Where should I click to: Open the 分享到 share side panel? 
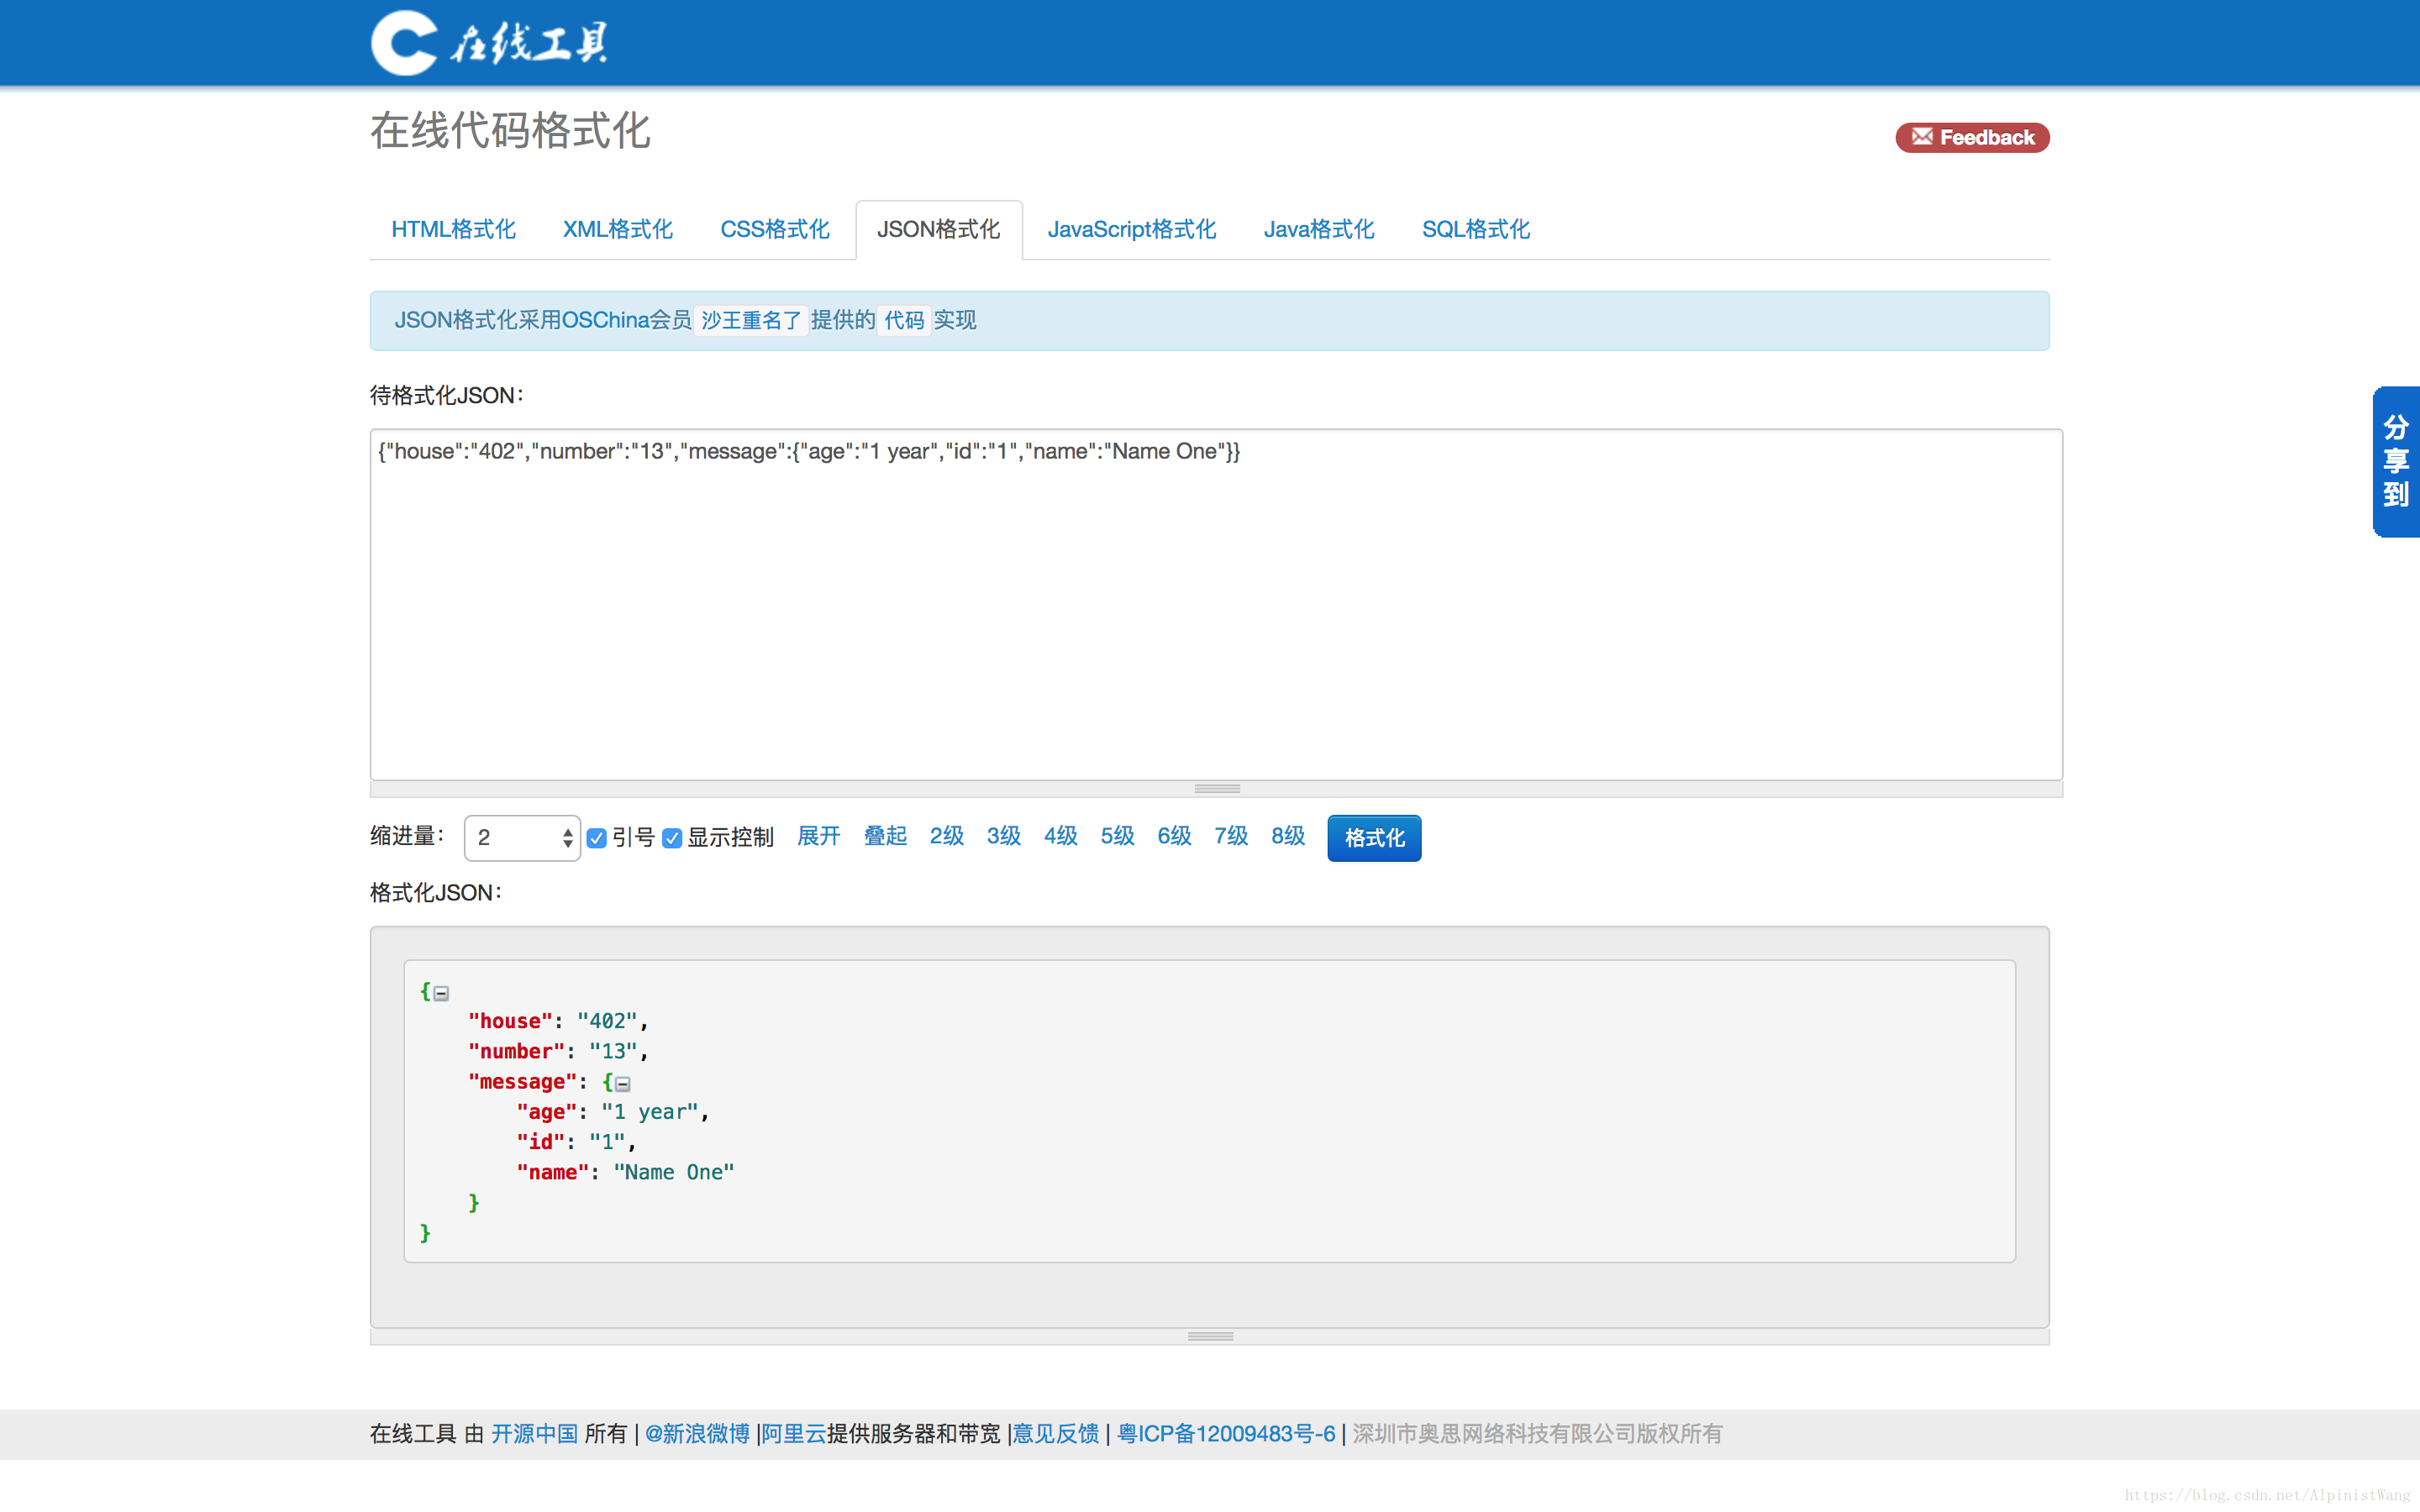pos(2395,461)
